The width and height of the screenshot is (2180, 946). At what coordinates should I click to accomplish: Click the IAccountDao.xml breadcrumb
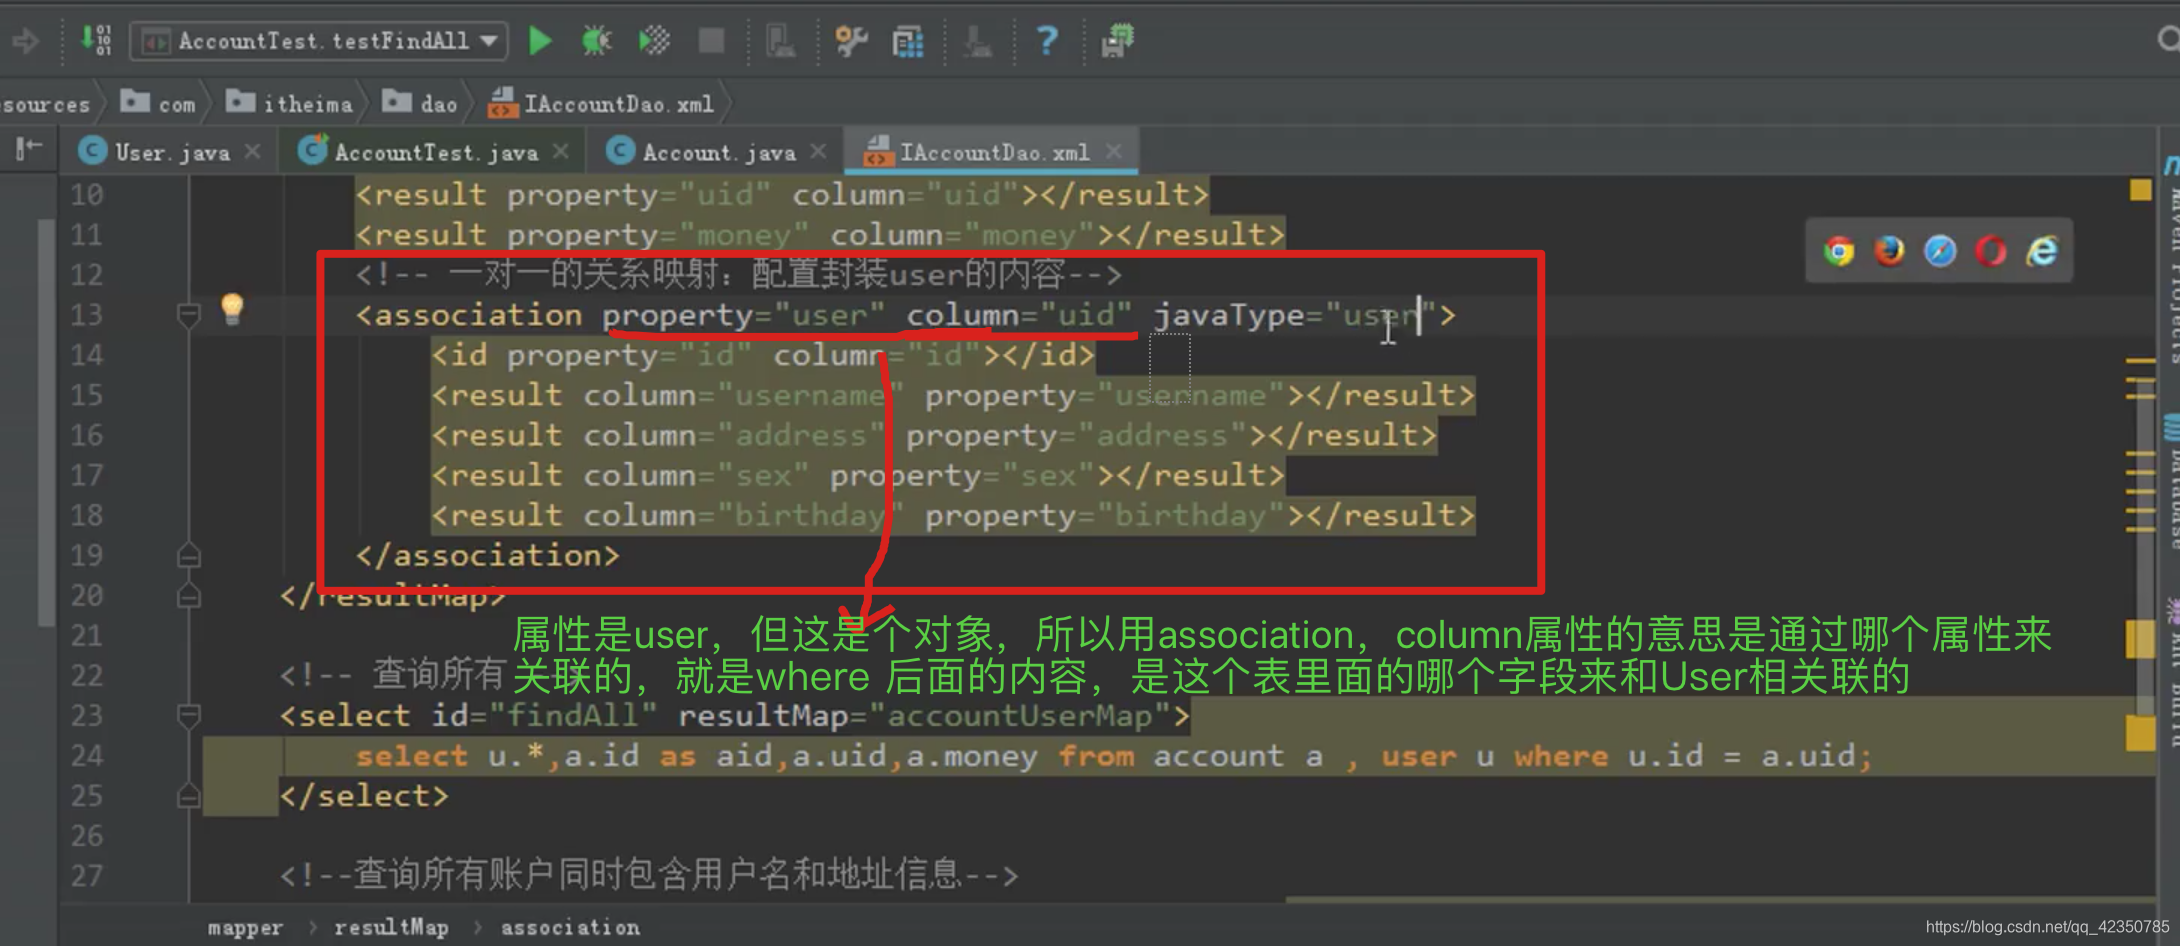click(601, 103)
